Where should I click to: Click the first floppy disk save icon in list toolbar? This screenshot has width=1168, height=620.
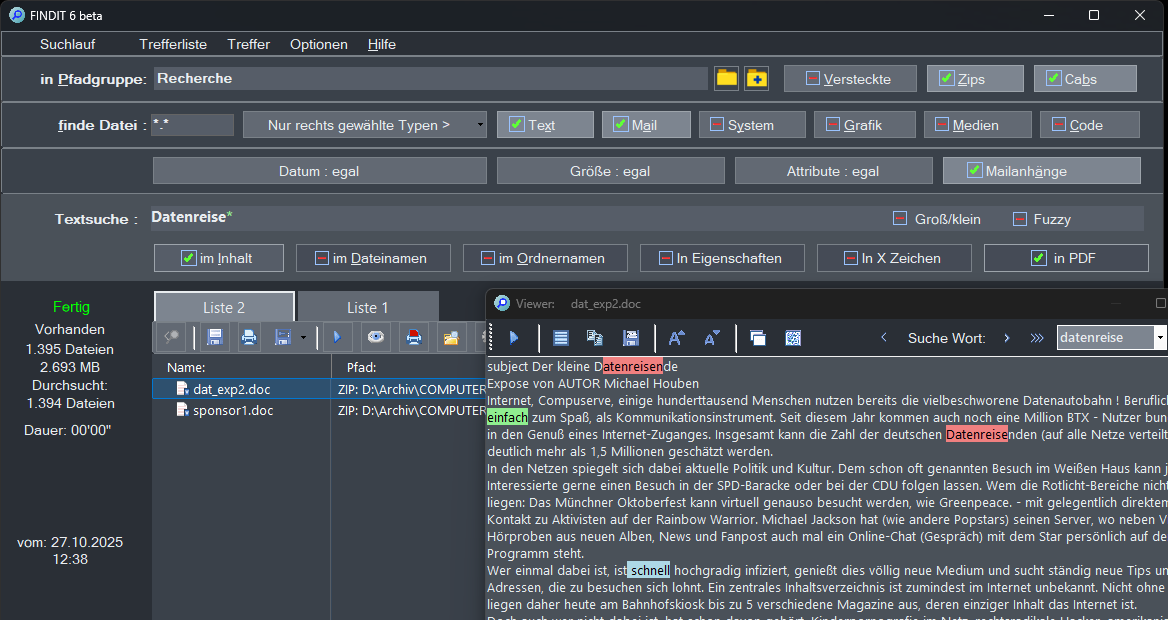(214, 338)
